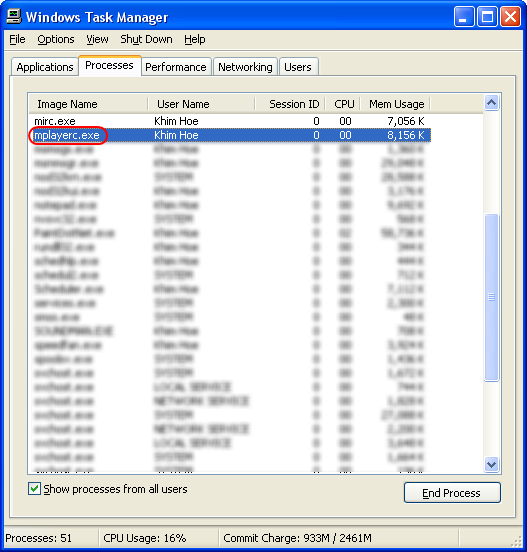Click the window resize grip
Image resolution: width=527 pixels, height=552 pixels.
517,541
